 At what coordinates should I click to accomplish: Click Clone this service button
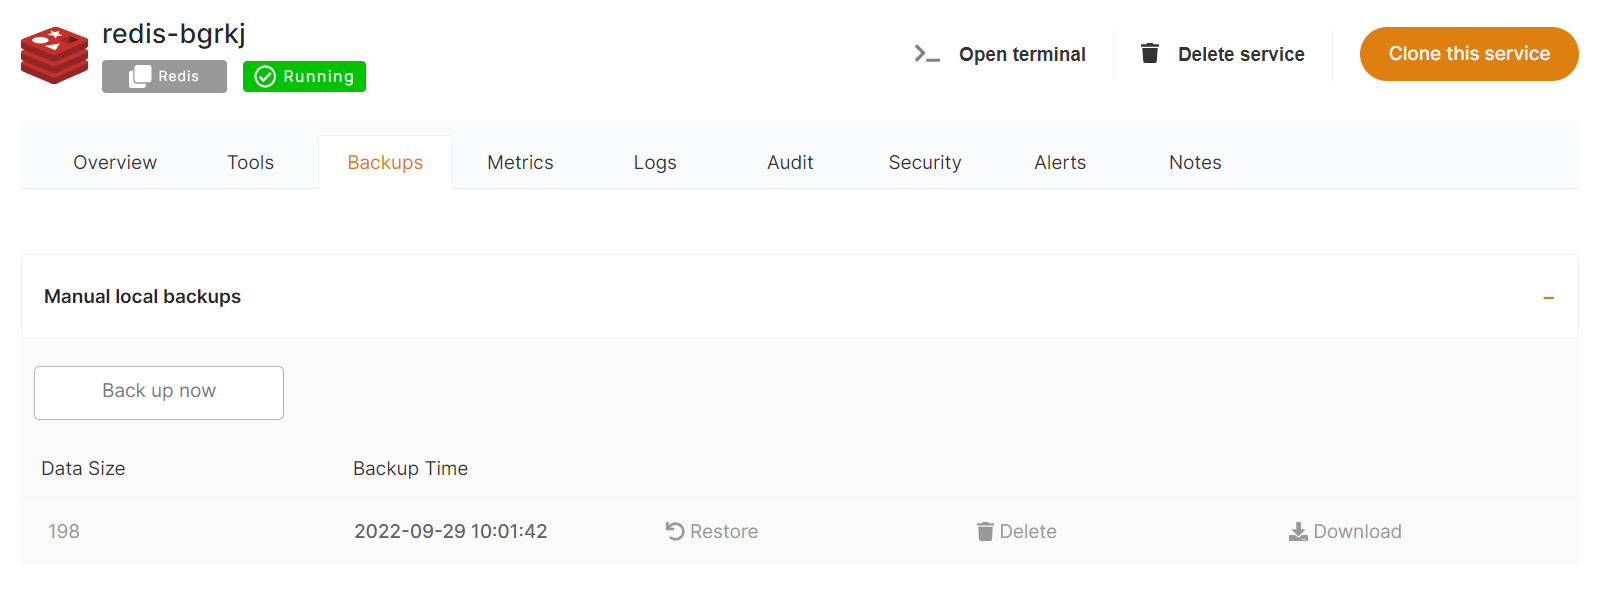tap(1469, 54)
